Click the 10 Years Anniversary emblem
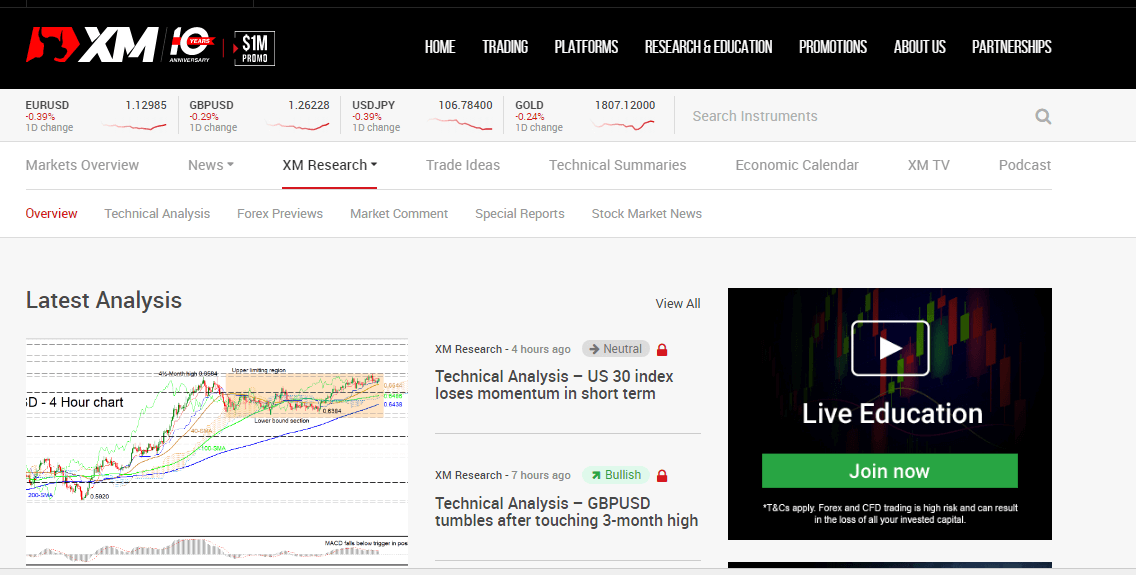The width and height of the screenshot is (1136, 575). pos(191,46)
